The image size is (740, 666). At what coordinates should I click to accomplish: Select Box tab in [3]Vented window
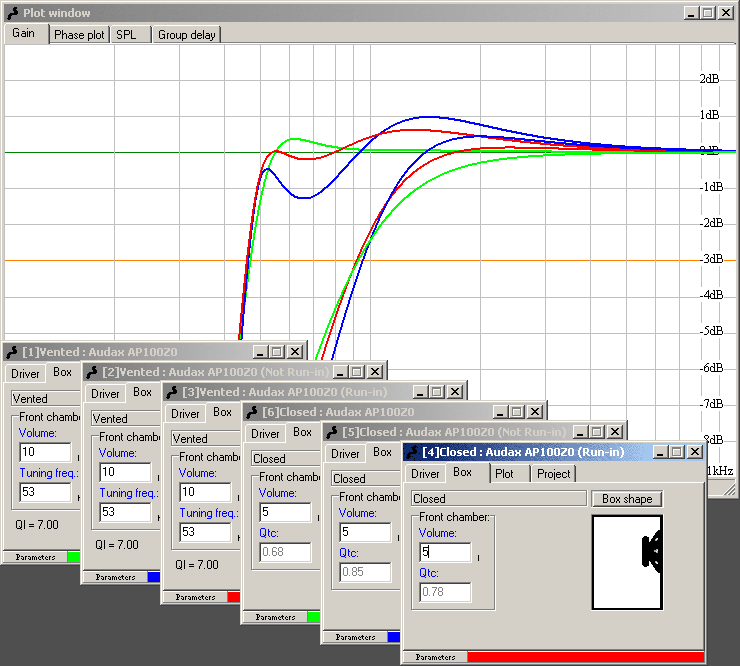223,413
